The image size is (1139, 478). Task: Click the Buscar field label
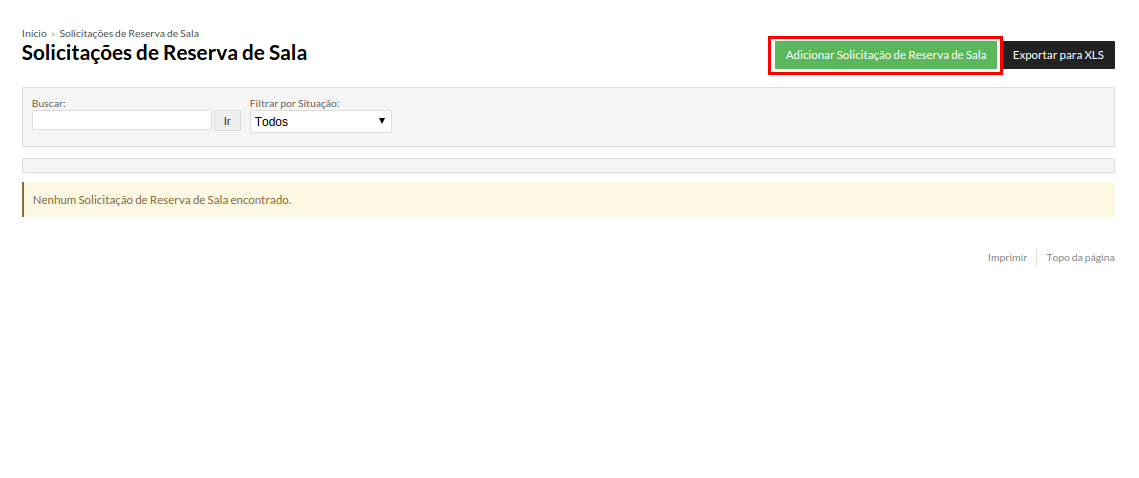click(49, 104)
